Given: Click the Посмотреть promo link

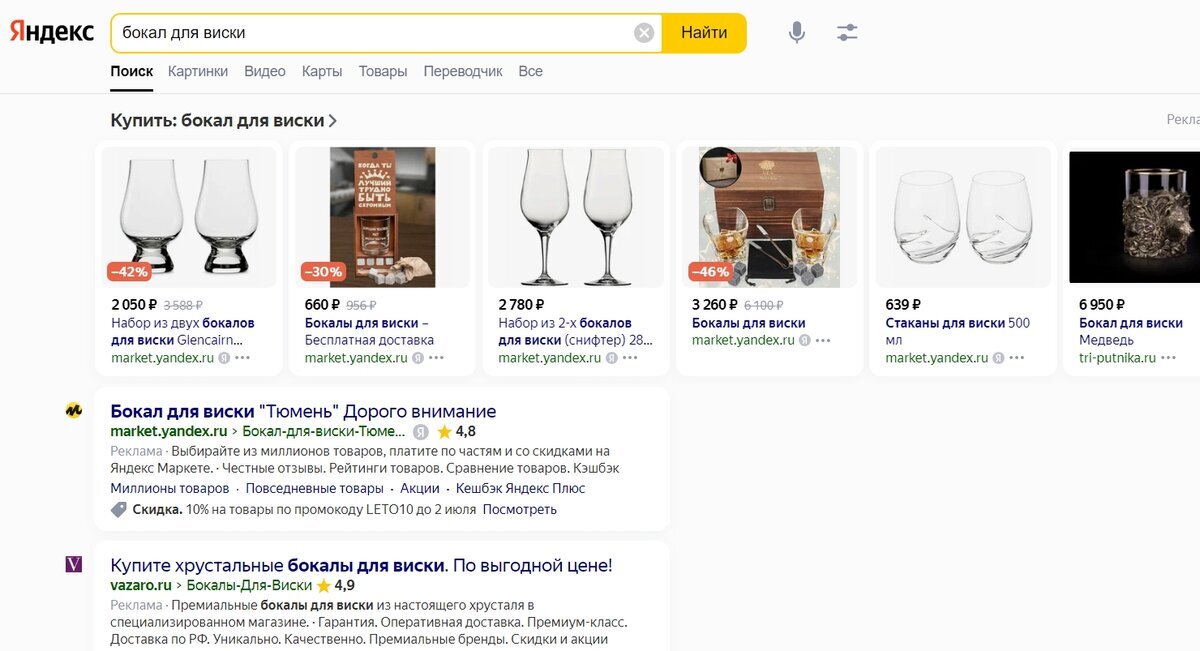Looking at the screenshot, I should tap(522, 510).
